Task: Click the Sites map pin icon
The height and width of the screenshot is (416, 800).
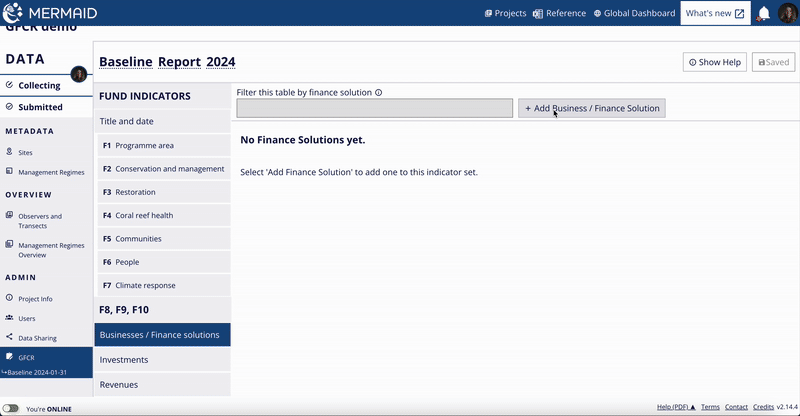Action: click(9, 152)
